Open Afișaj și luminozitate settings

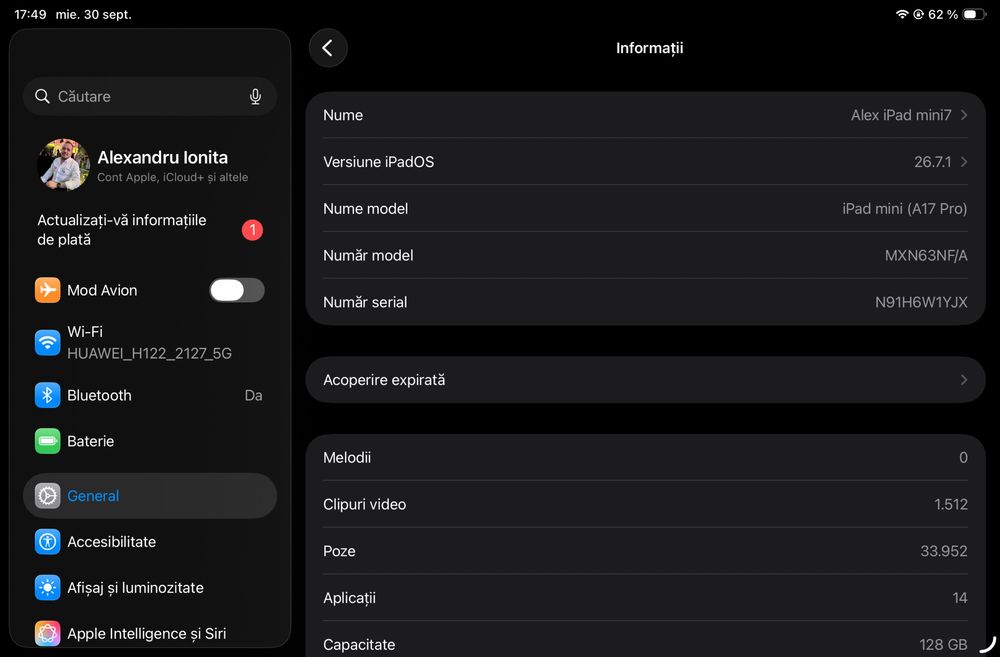click(150, 587)
